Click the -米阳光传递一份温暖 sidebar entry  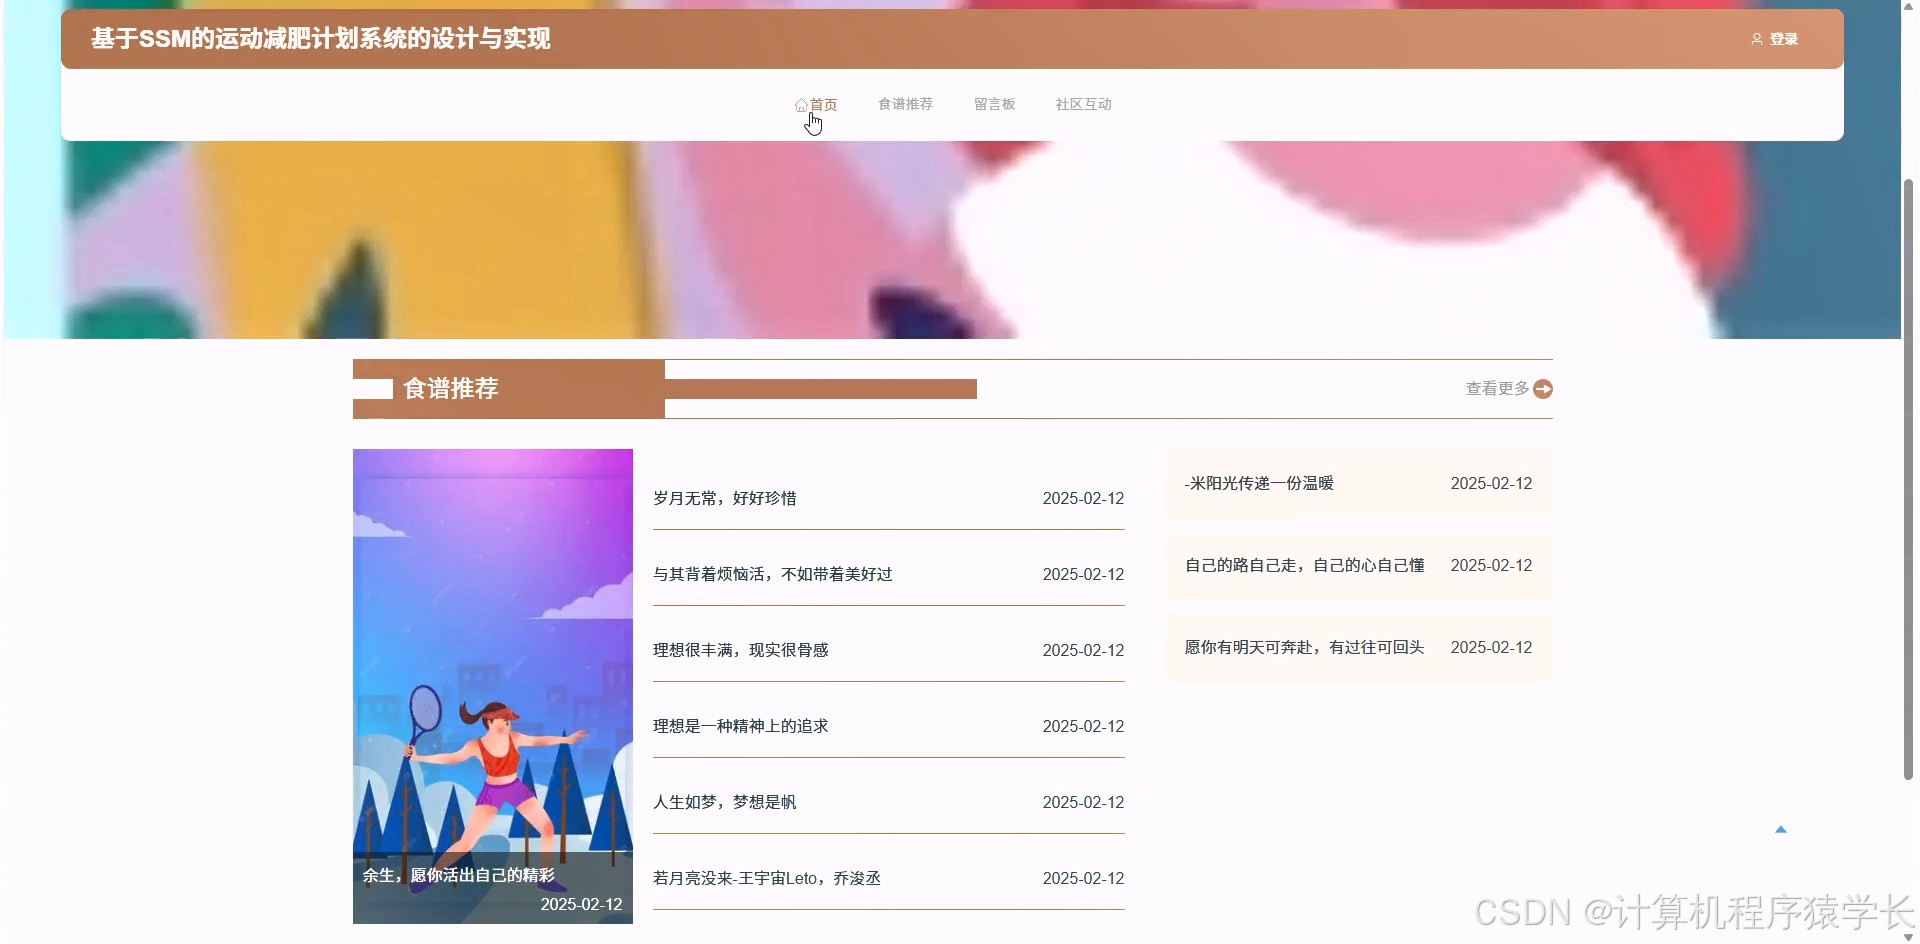(1258, 483)
